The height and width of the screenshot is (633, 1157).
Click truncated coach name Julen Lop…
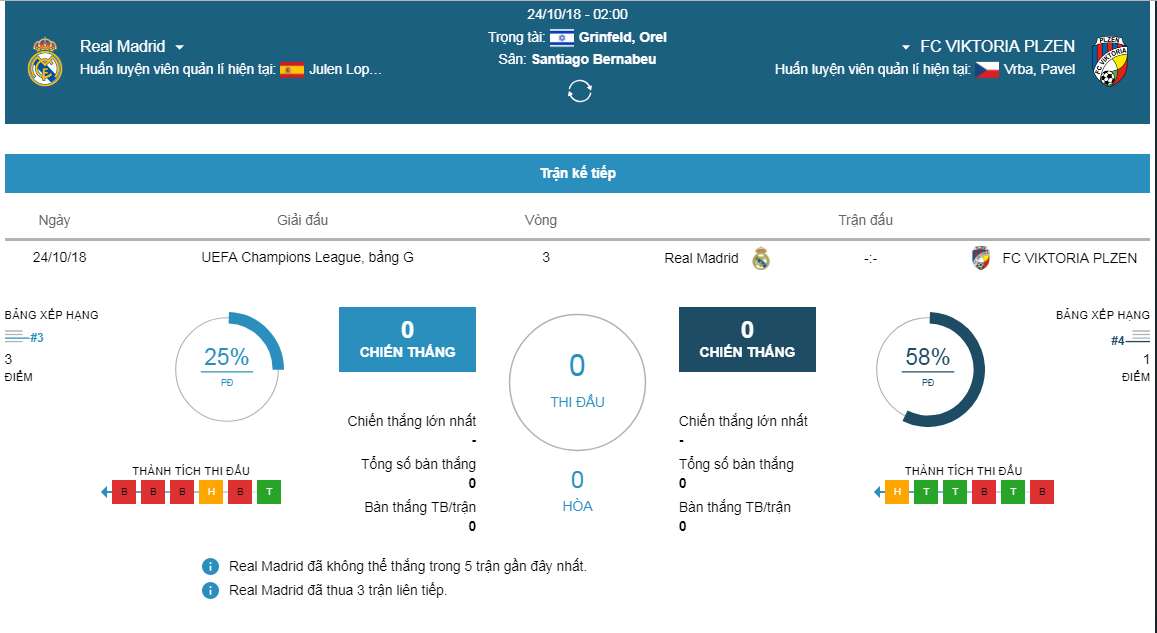click(x=345, y=69)
